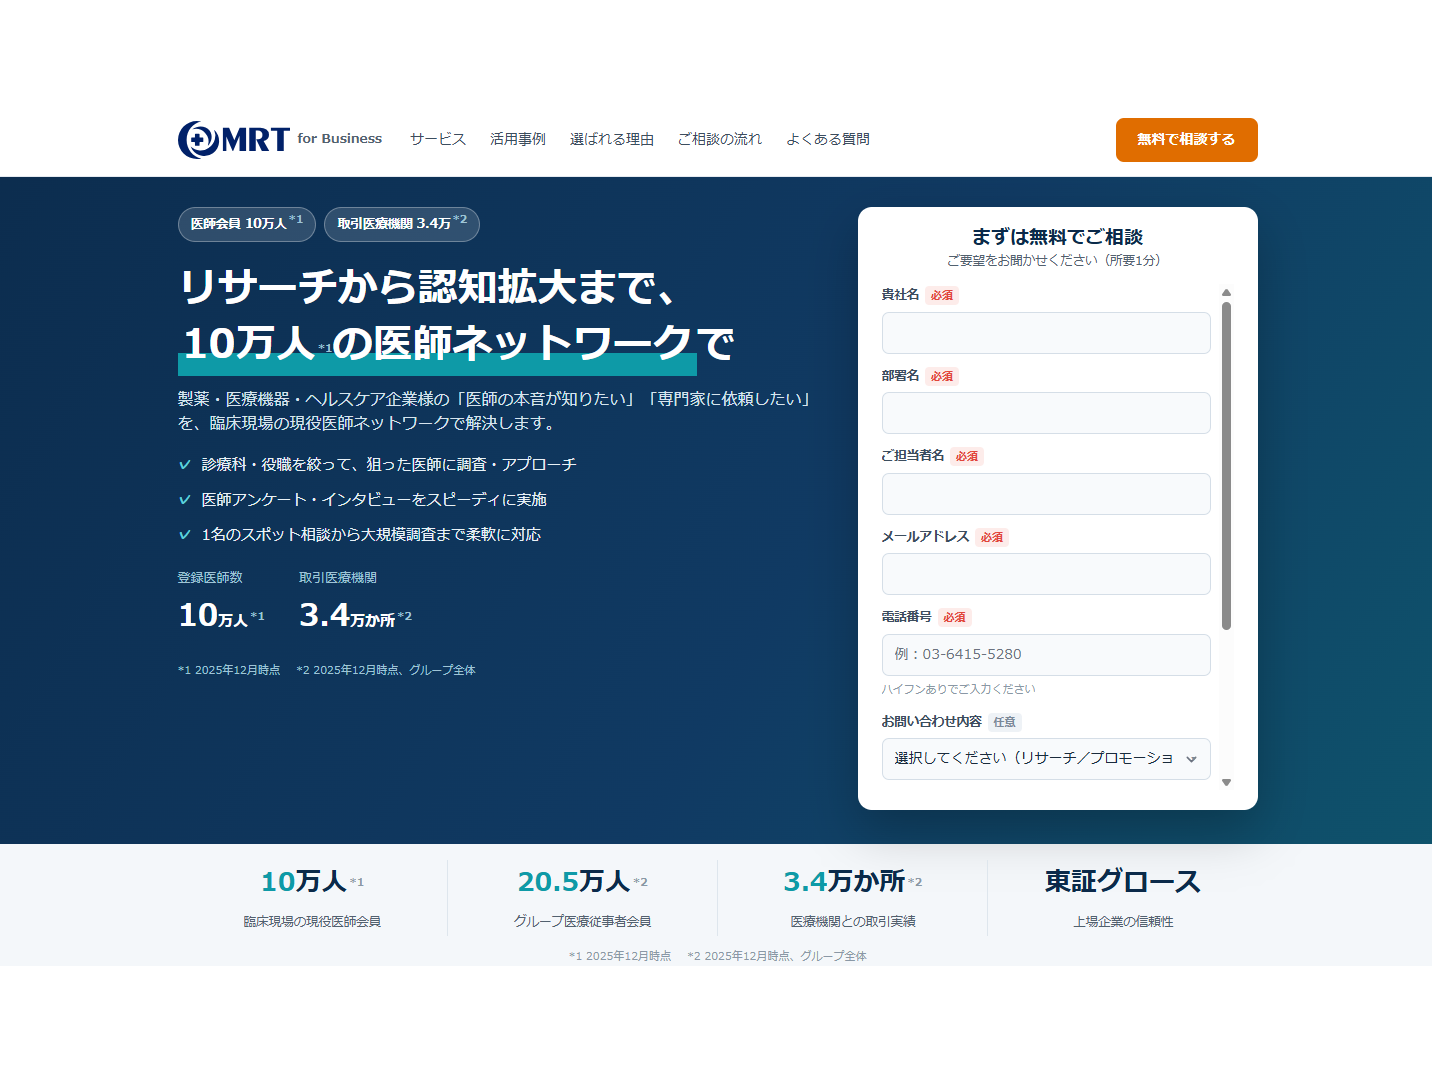Image resolution: width=1432 pixels, height=1074 pixels.
Task: Click the 取引医療機関 3.4万 badge
Action: [x=402, y=224]
